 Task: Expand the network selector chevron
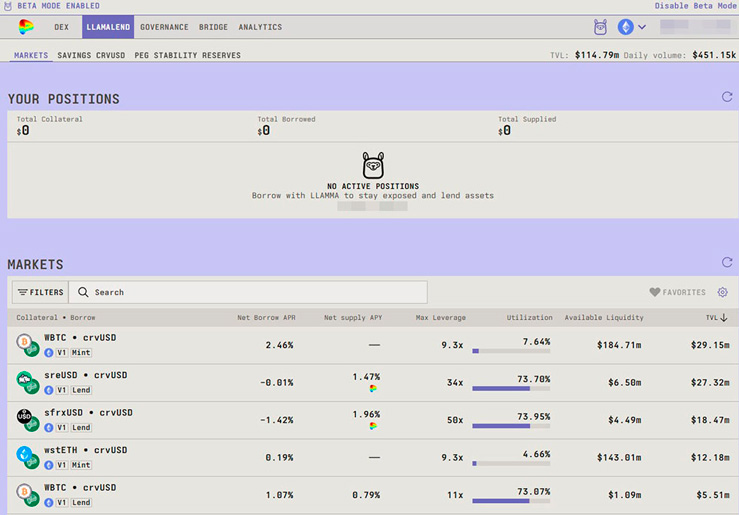tap(642, 27)
